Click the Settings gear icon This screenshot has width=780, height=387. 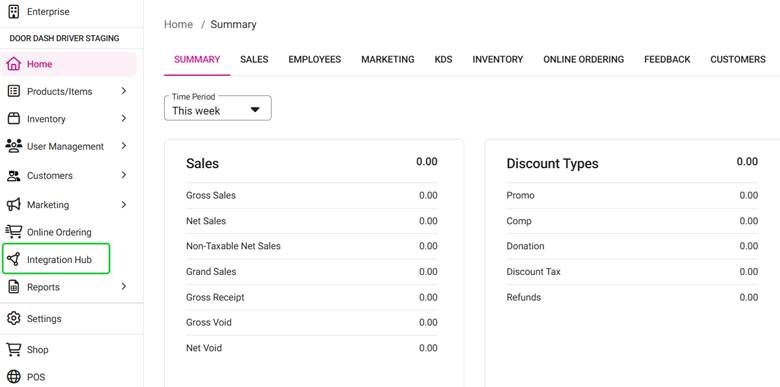click(14, 318)
